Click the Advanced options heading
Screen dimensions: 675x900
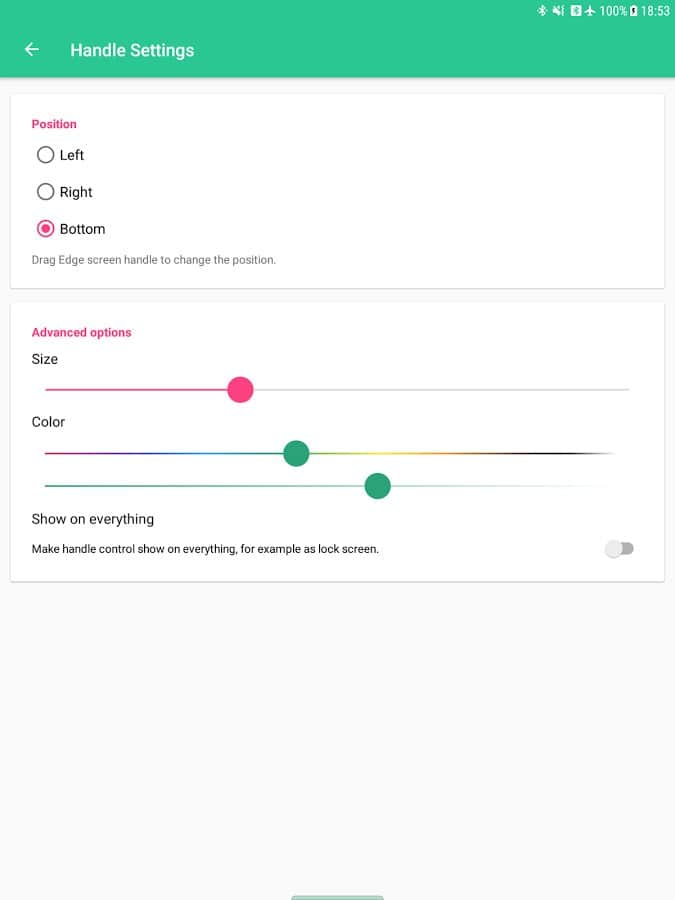(81, 332)
